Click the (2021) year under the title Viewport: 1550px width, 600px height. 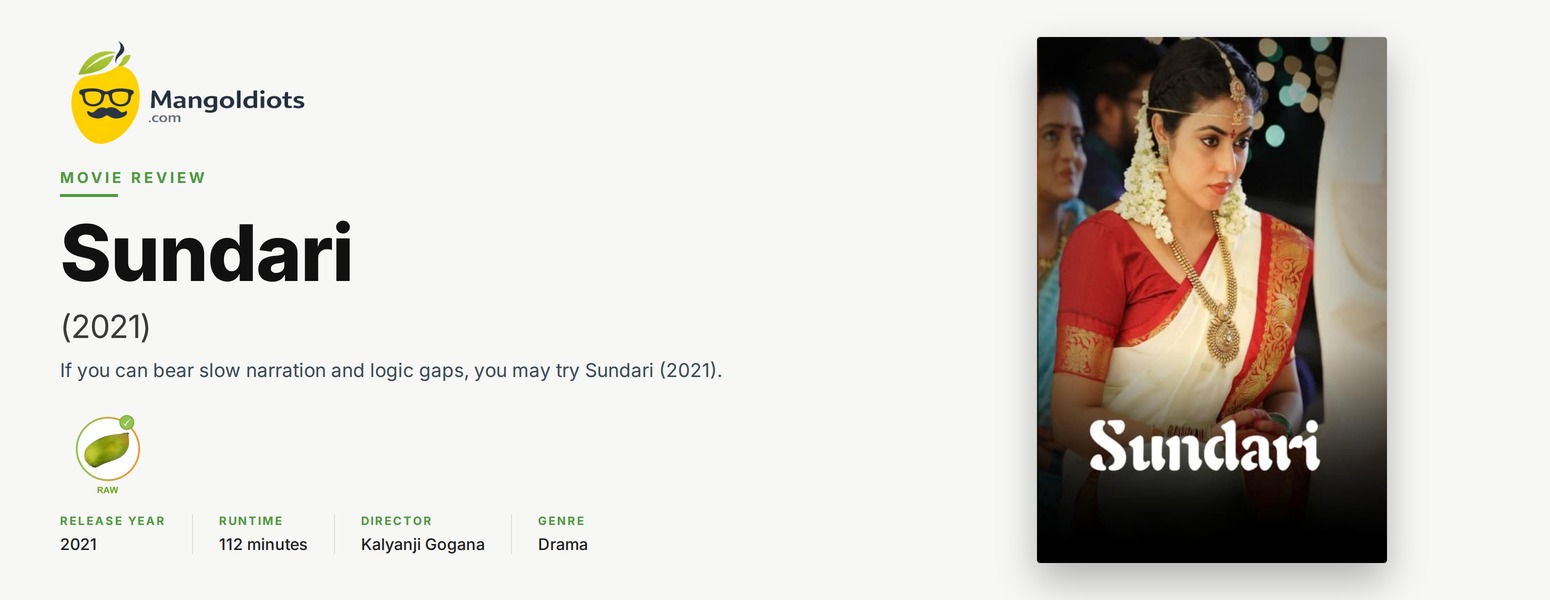tap(105, 326)
